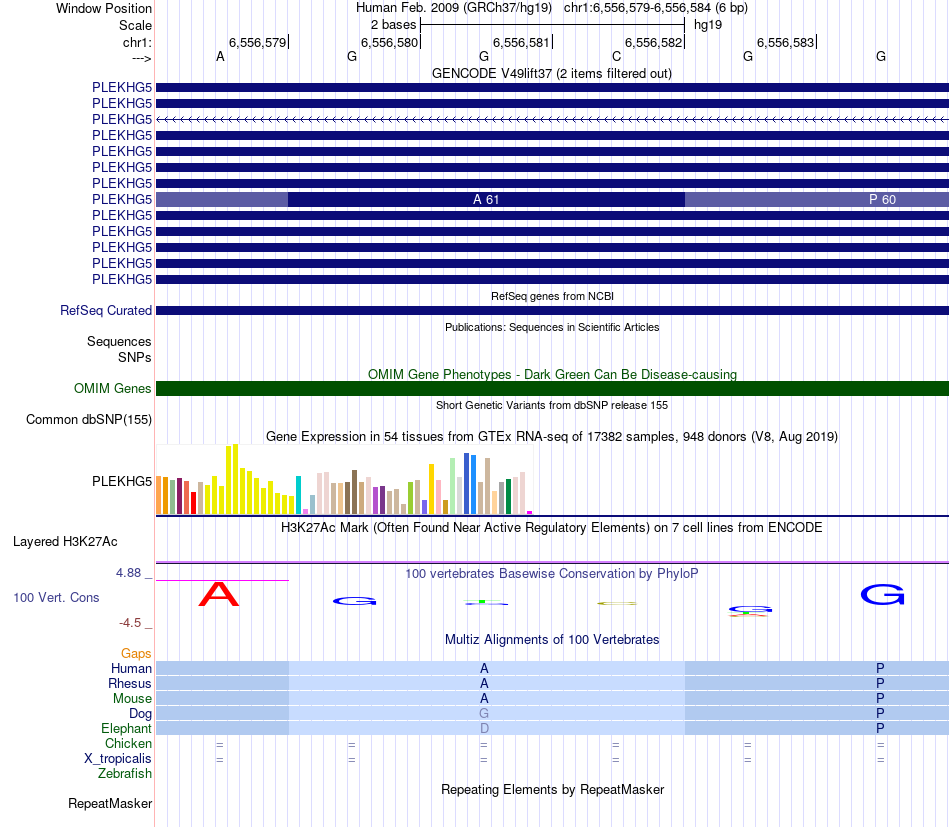The width and height of the screenshot is (950, 827).
Task: Click amino acid D in Elephant row
Action: click(484, 728)
